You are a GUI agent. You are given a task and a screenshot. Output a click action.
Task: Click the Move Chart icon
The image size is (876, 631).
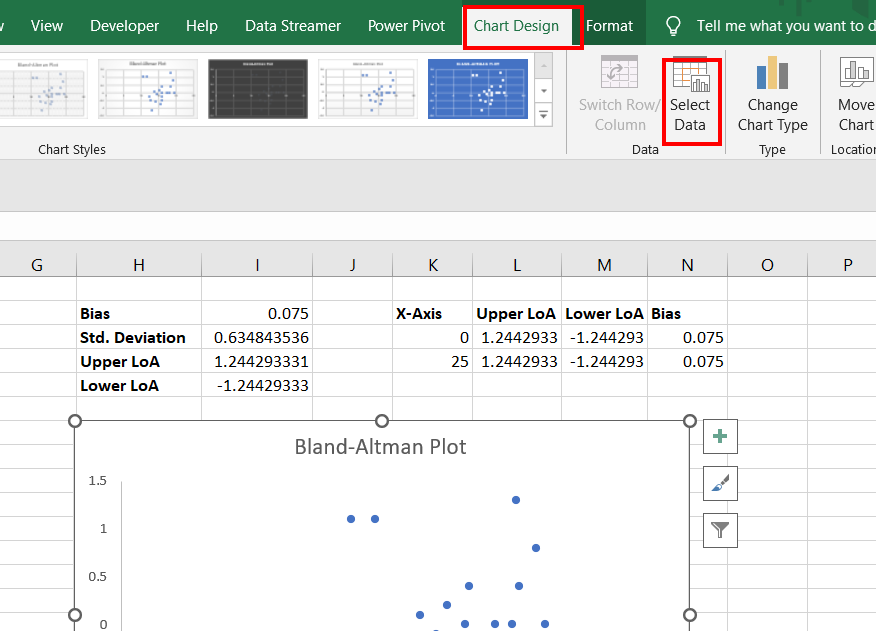pos(857,73)
